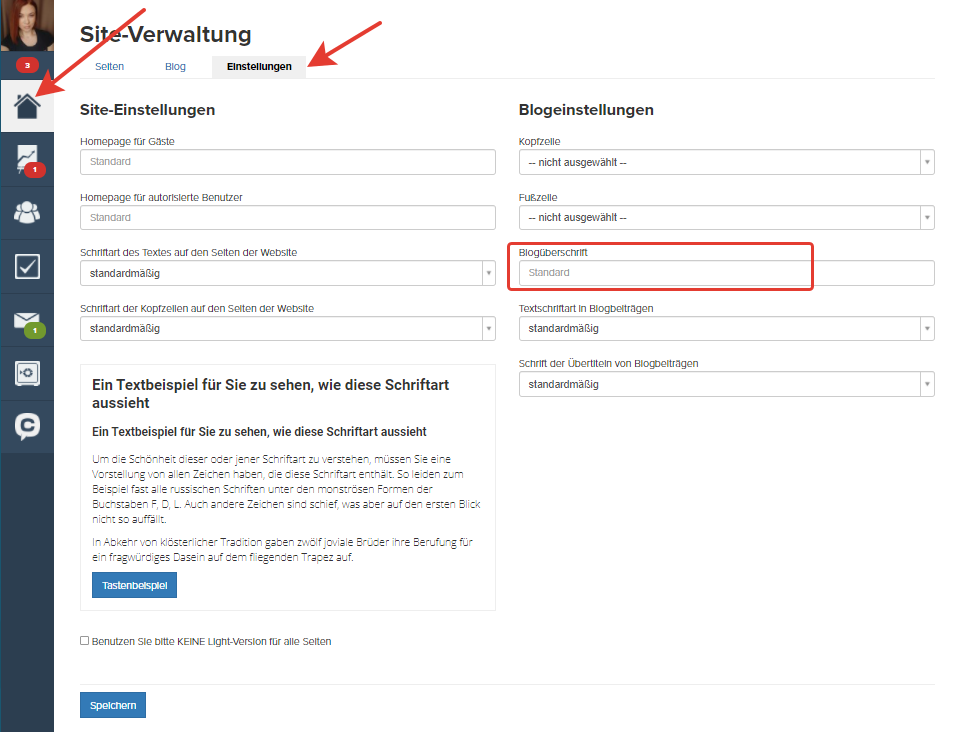Click the Tastenbeispiel button
Image resolution: width=966 pixels, height=732 pixels.
click(x=134, y=585)
